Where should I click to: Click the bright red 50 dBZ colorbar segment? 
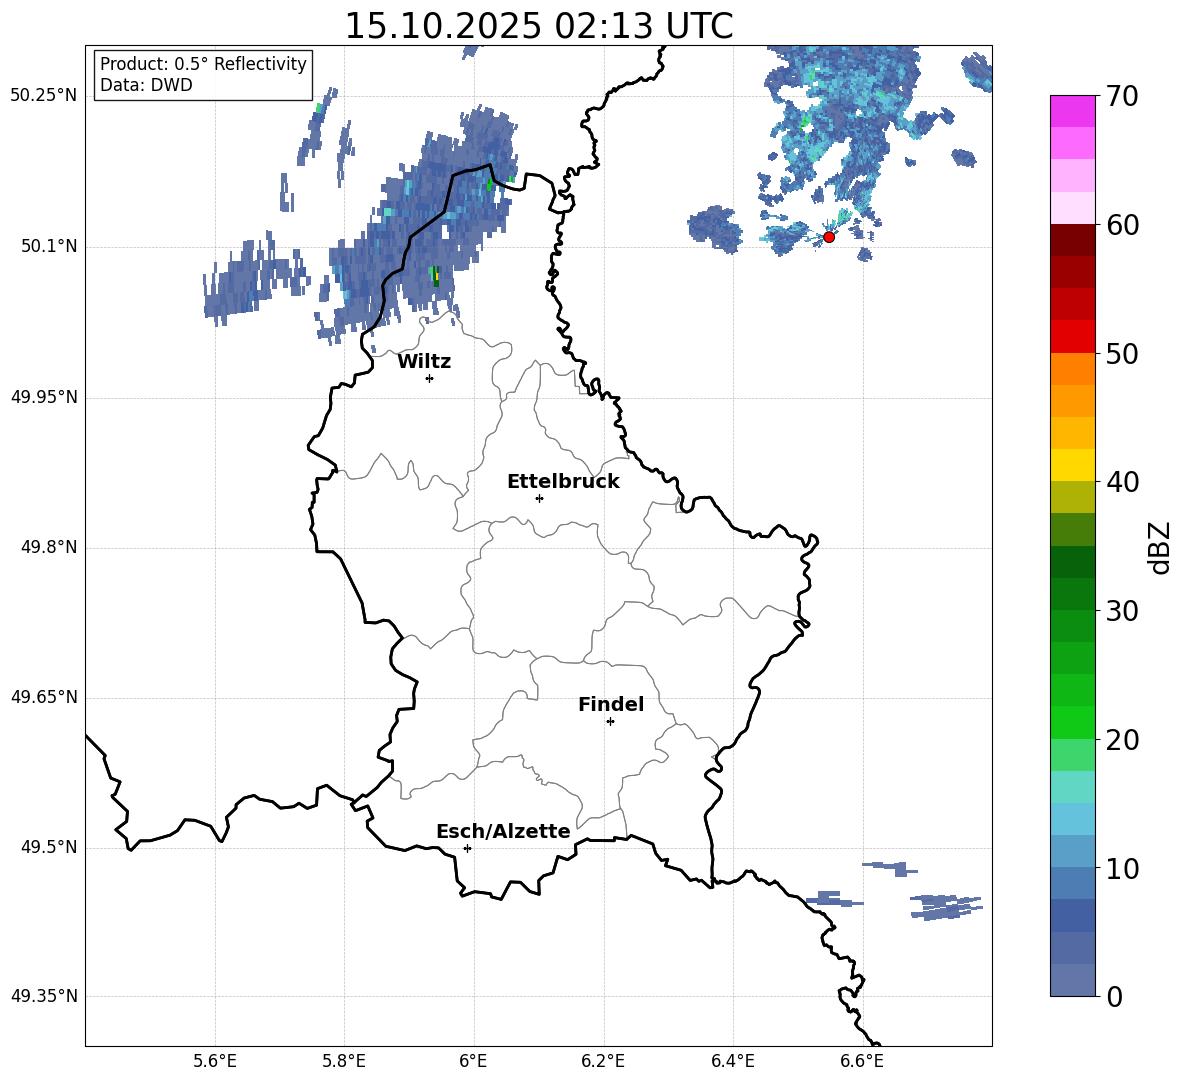pyautogui.click(x=1073, y=337)
